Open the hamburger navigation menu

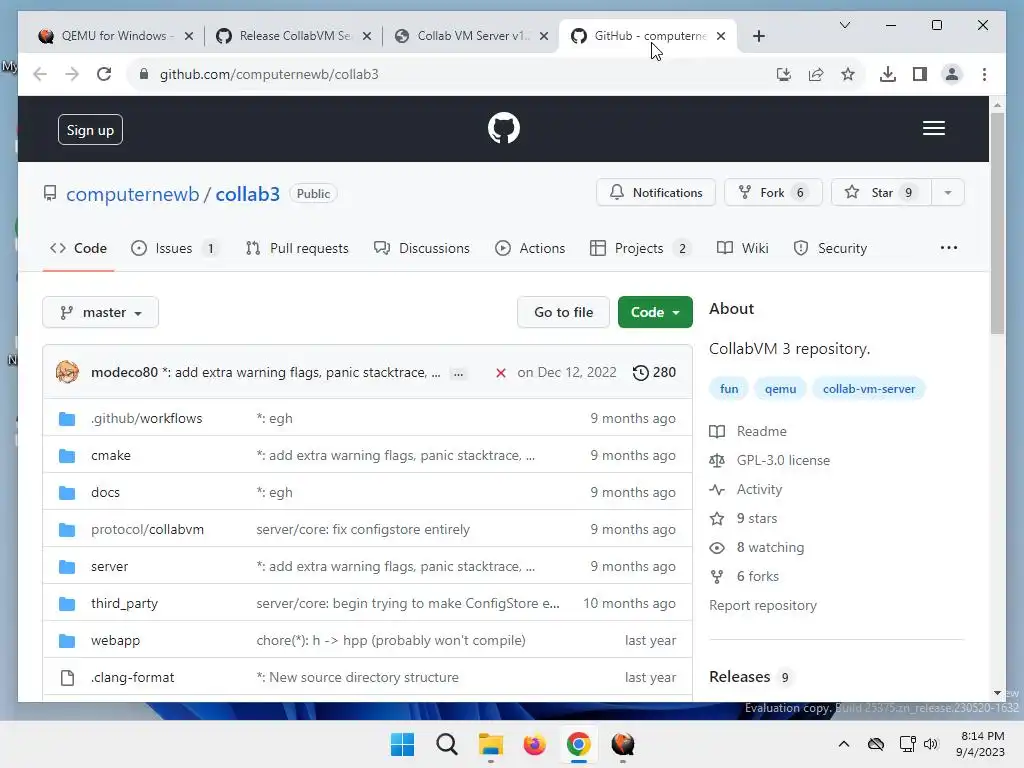933,128
